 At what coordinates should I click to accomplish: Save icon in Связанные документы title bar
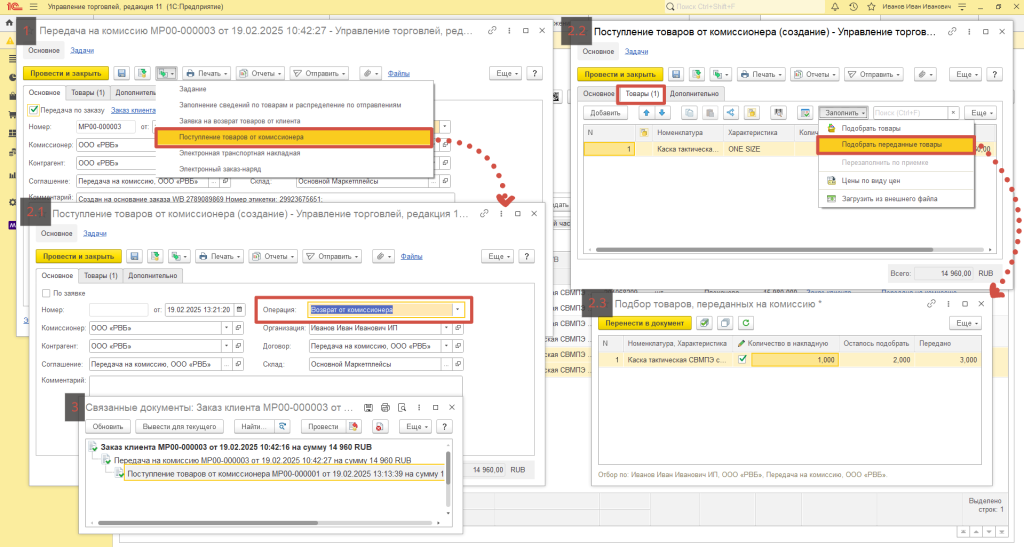(368, 407)
